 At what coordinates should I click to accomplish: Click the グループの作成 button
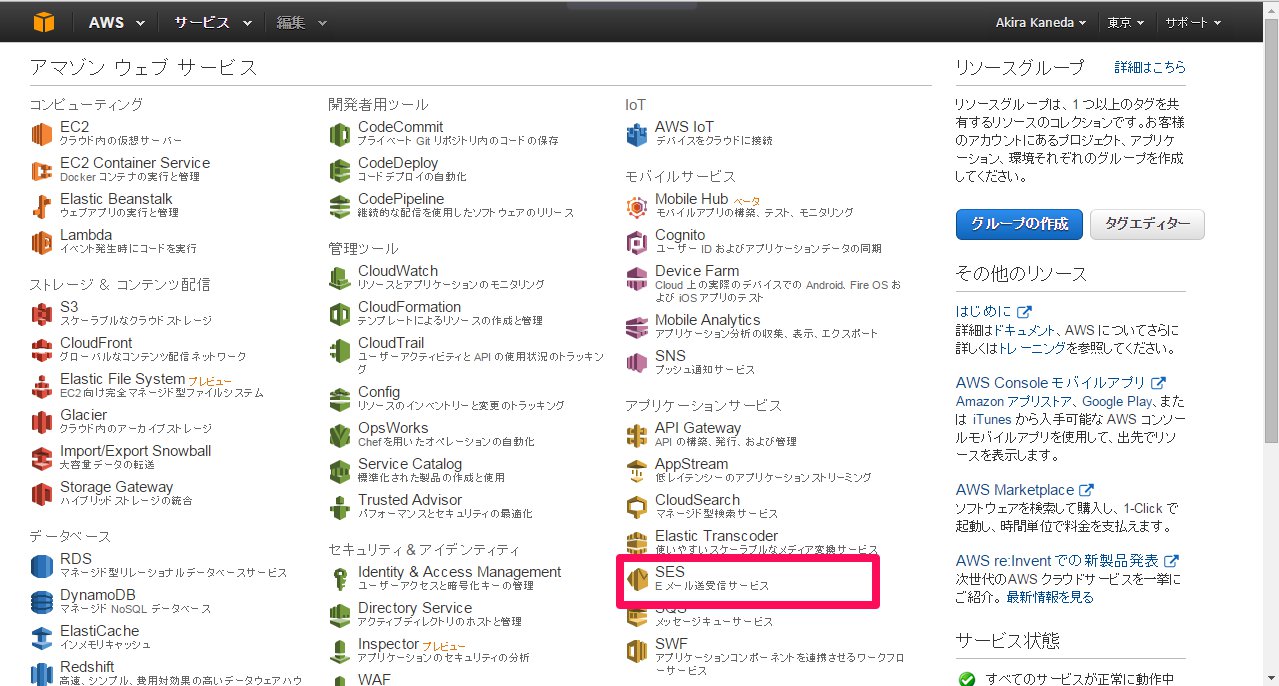[1018, 224]
